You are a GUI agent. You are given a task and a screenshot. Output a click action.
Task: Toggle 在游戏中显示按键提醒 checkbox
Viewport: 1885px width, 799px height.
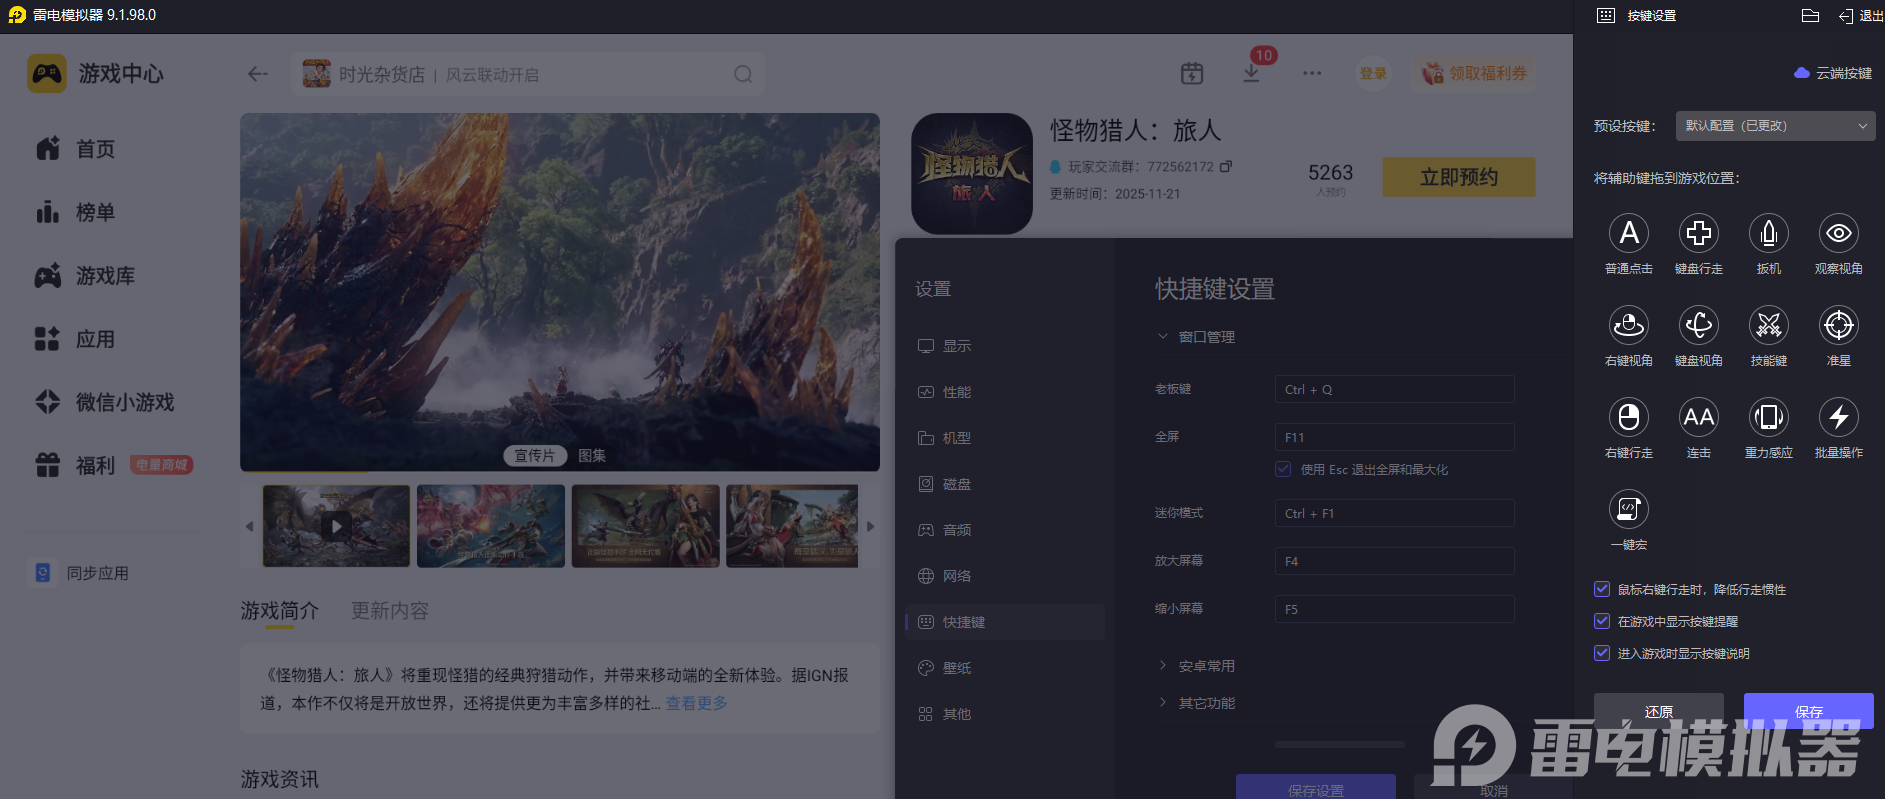pos(1602,621)
